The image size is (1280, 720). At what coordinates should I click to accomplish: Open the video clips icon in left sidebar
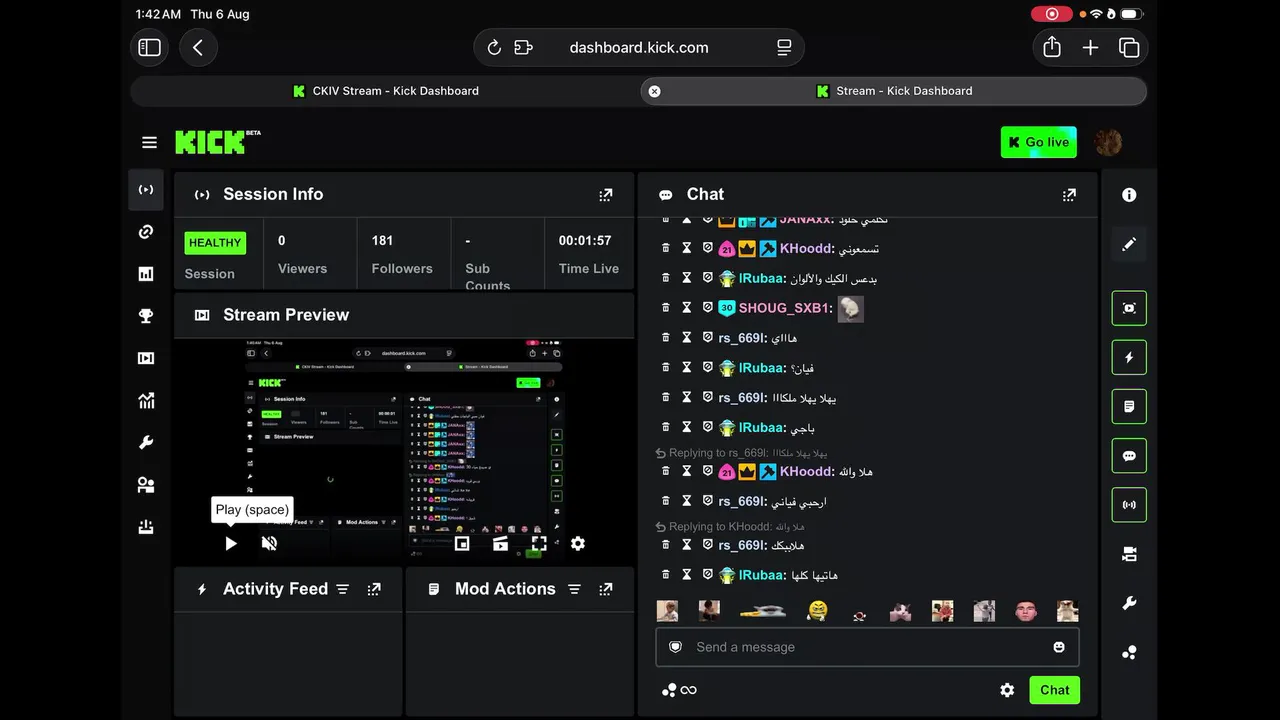click(146, 358)
